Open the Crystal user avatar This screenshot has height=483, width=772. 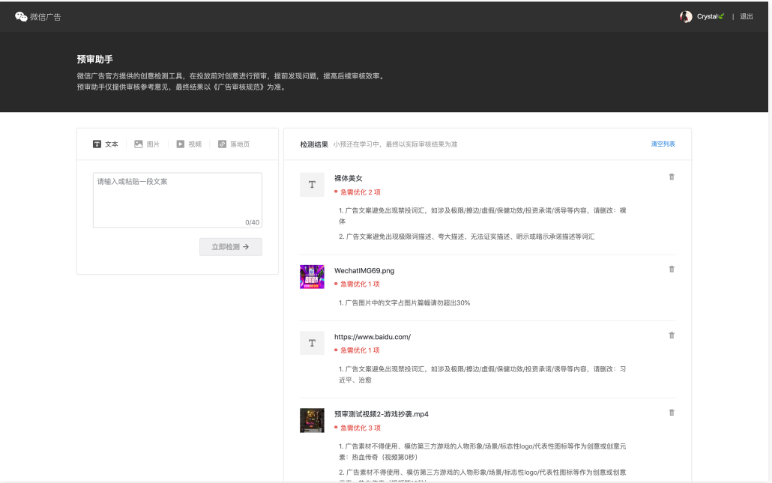pos(686,17)
